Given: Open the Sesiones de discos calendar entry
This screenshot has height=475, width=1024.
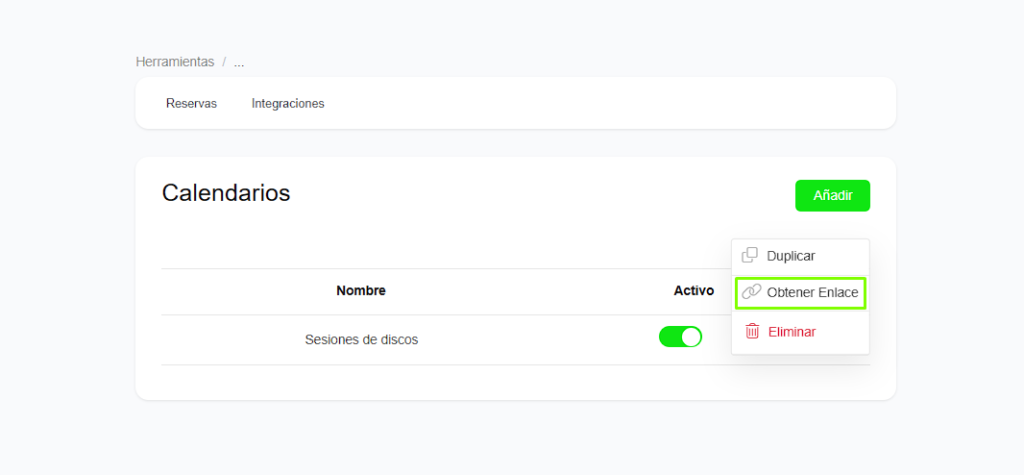Looking at the screenshot, I should pos(361,339).
